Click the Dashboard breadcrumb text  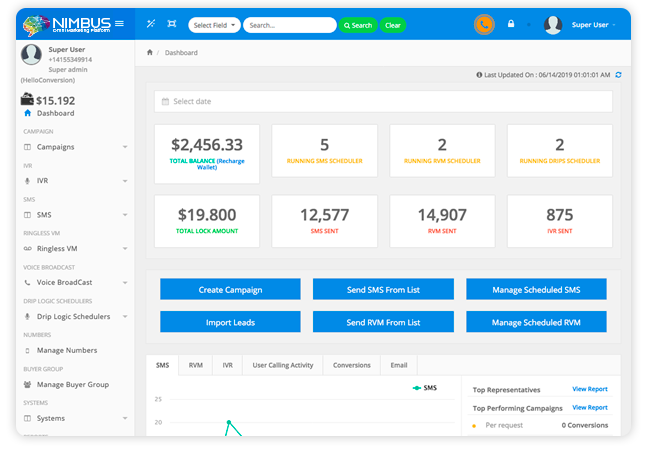tap(181, 52)
